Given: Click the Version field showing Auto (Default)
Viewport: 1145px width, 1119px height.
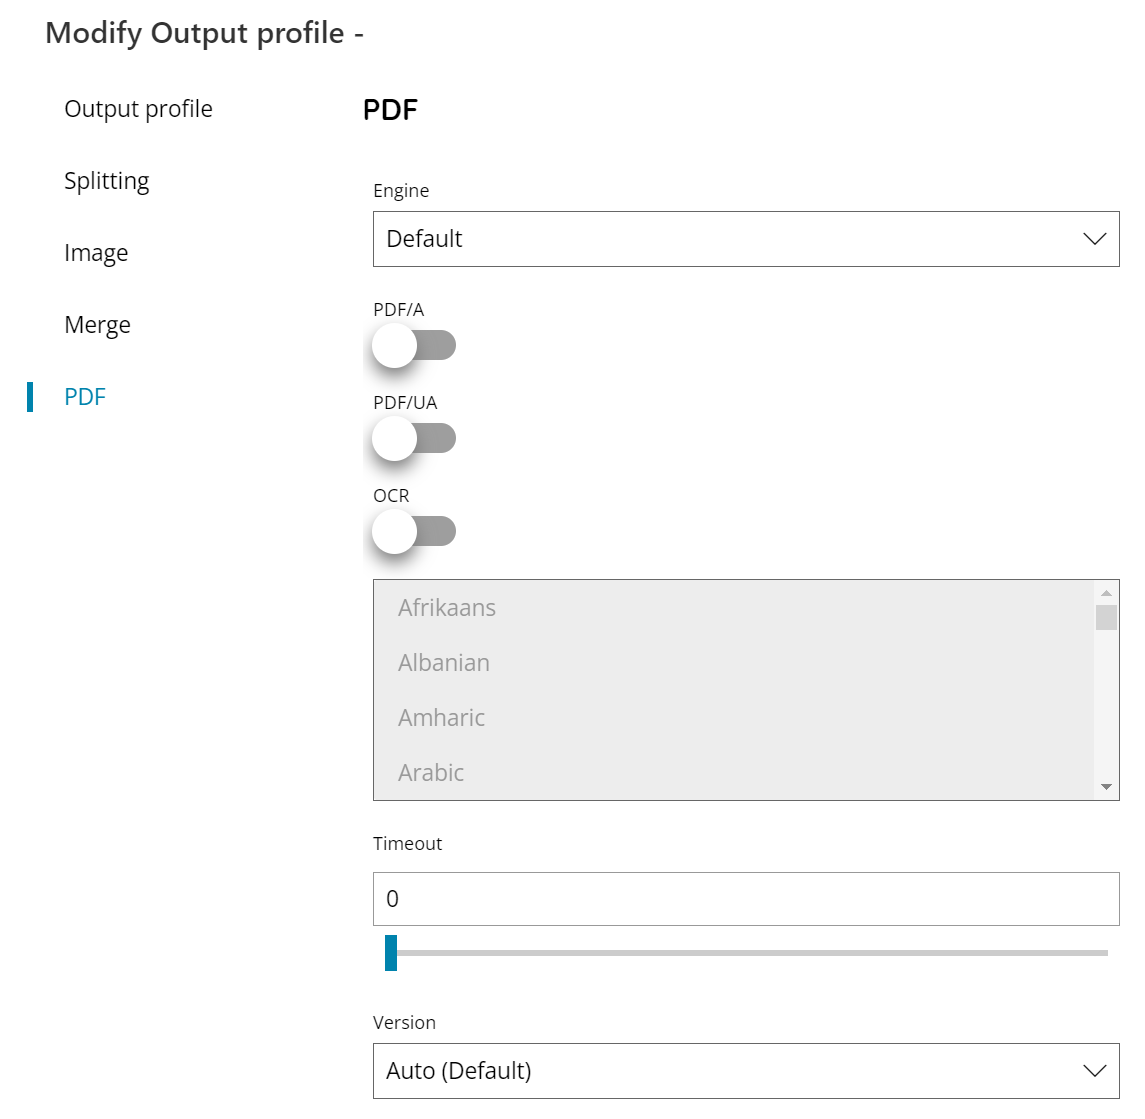Looking at the screenshot, I should pos(745,1070).
